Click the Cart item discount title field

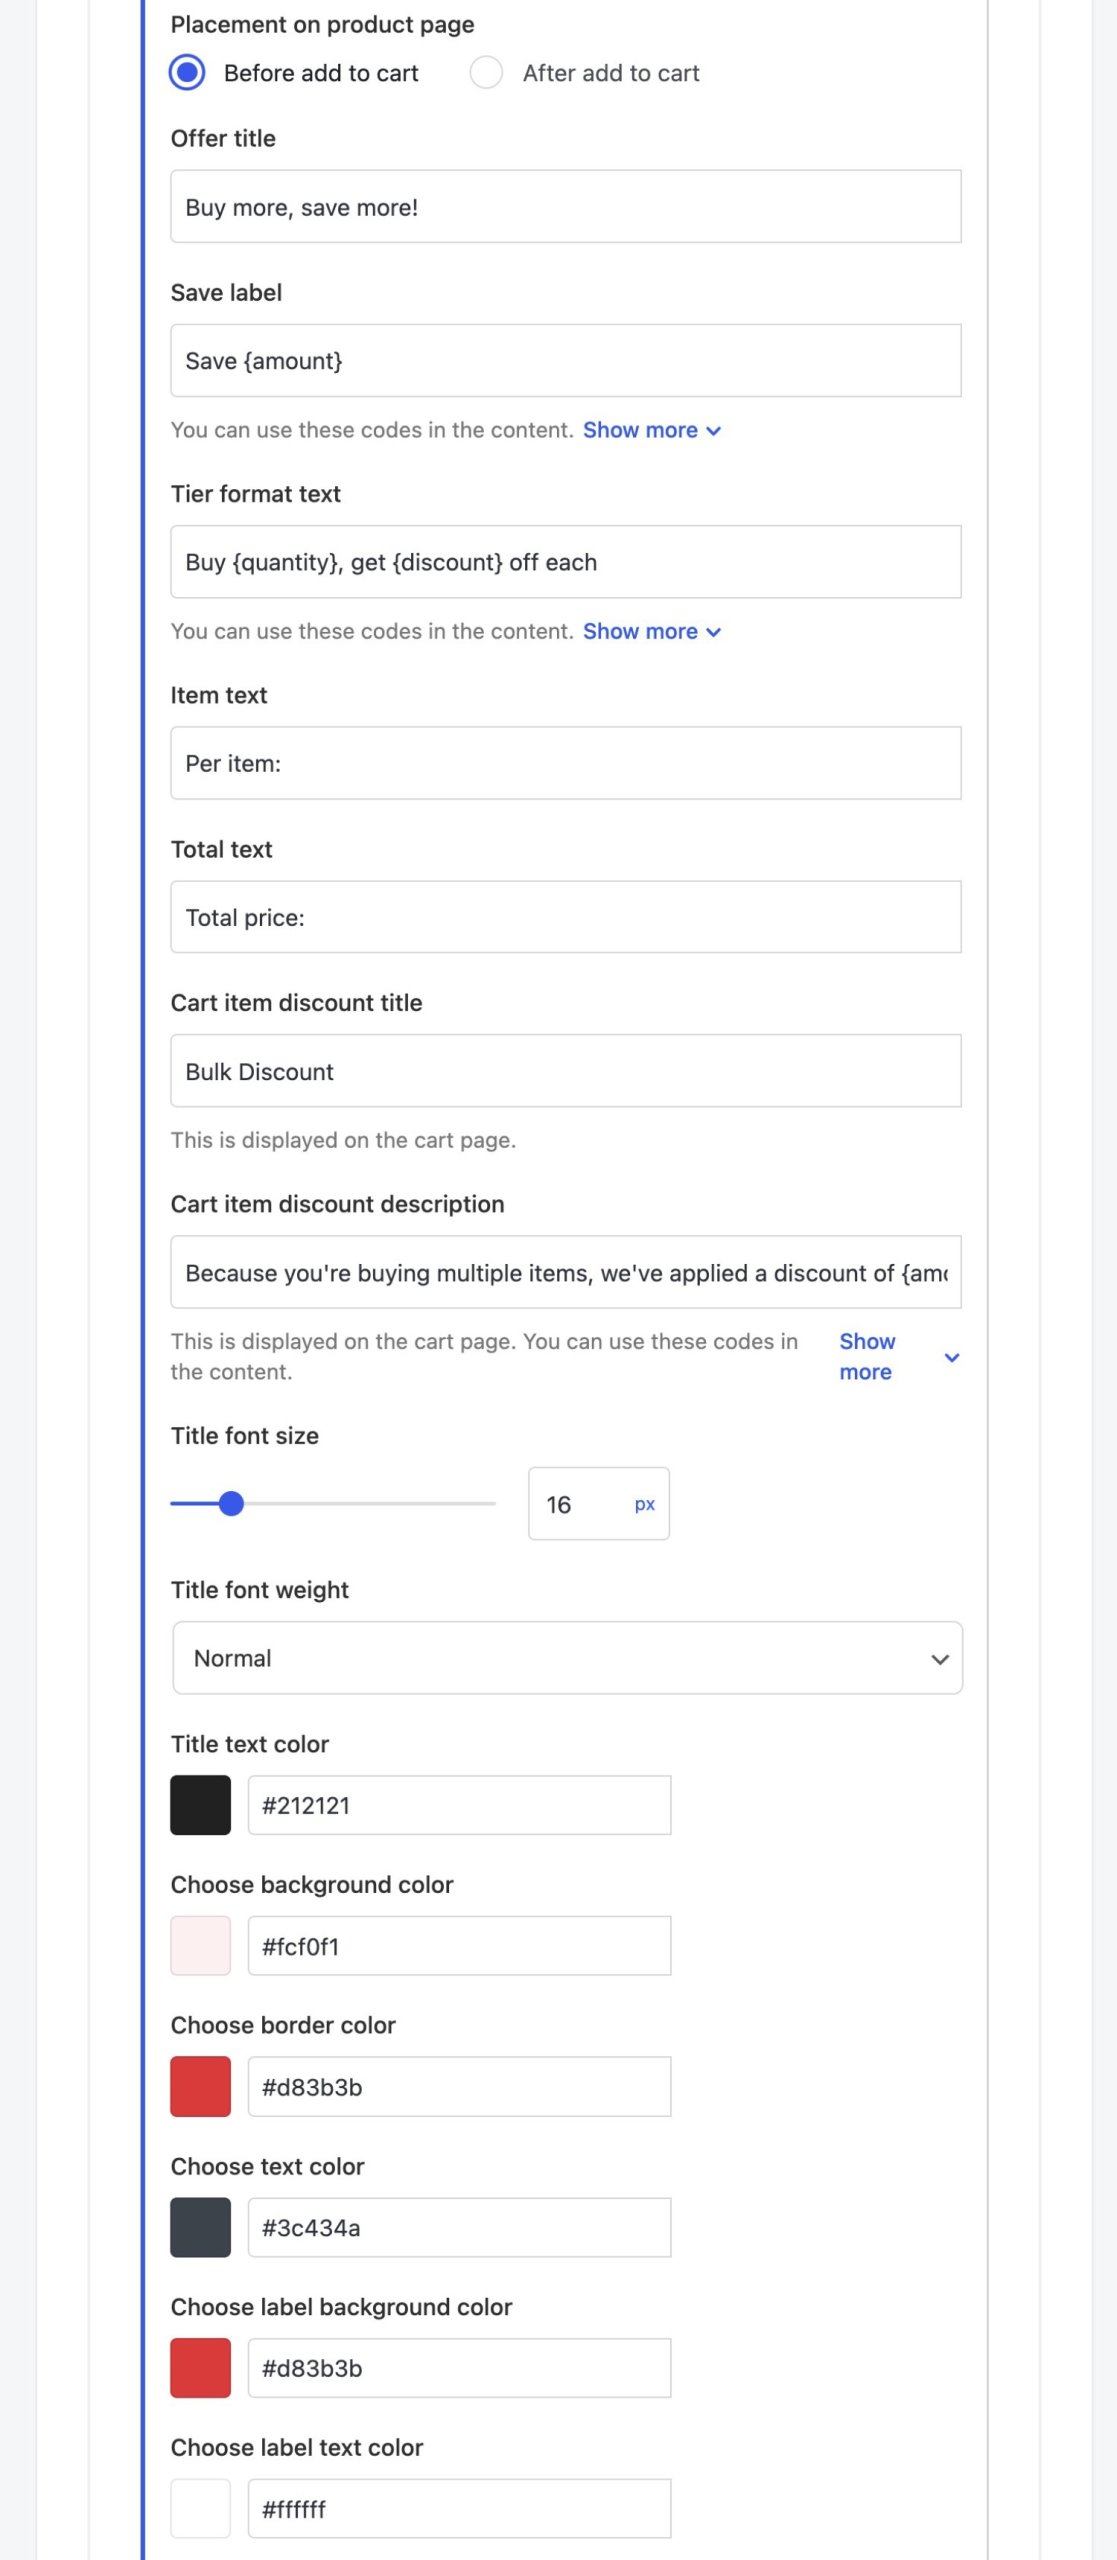pyautogui.click(x=566, y=1071)
